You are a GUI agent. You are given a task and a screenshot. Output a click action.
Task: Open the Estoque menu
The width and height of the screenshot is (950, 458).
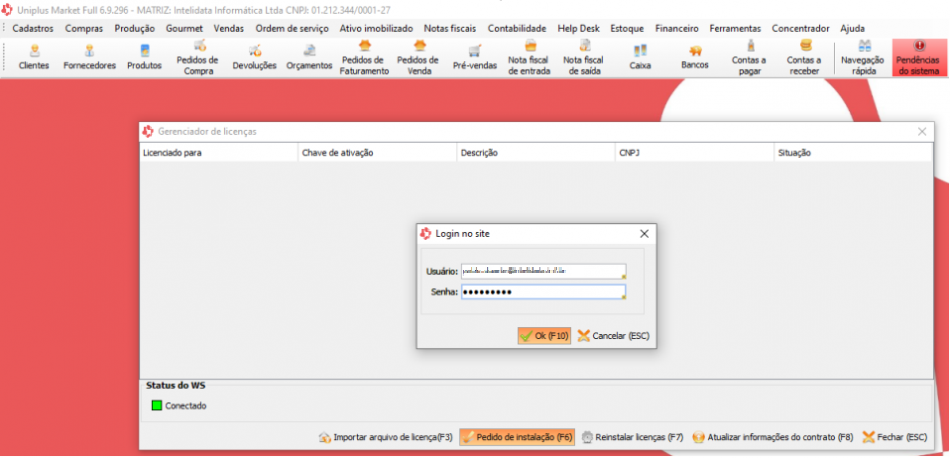[627, 28]
